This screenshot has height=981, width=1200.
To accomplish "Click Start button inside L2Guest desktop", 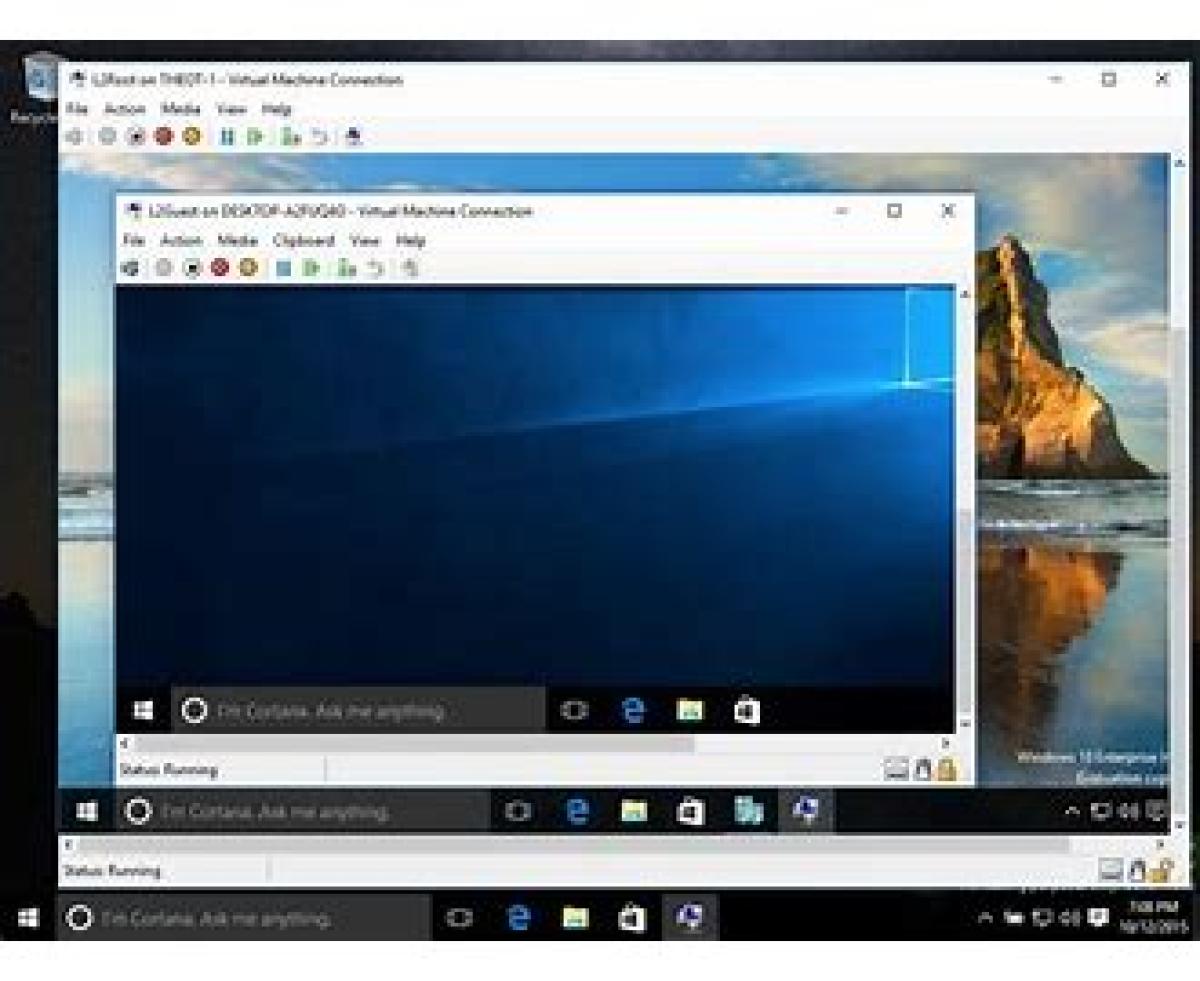I will tap(143, 711).
